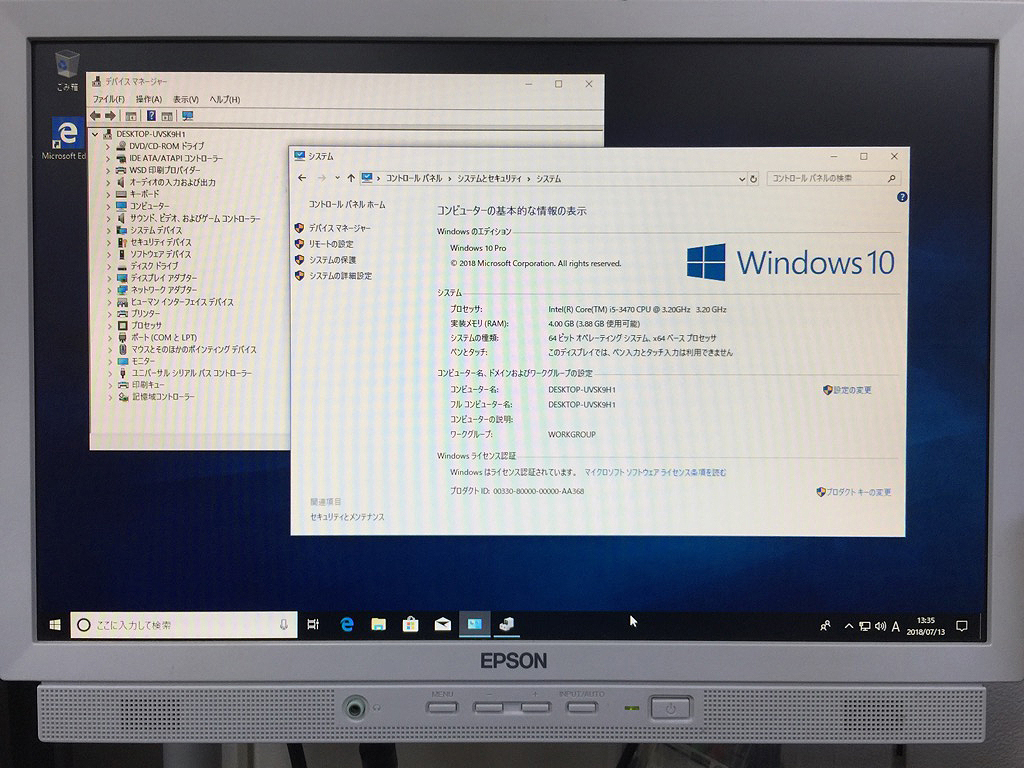Click the help icon in Device Manager toolbar
The image size is (1024, 768).
151,116
